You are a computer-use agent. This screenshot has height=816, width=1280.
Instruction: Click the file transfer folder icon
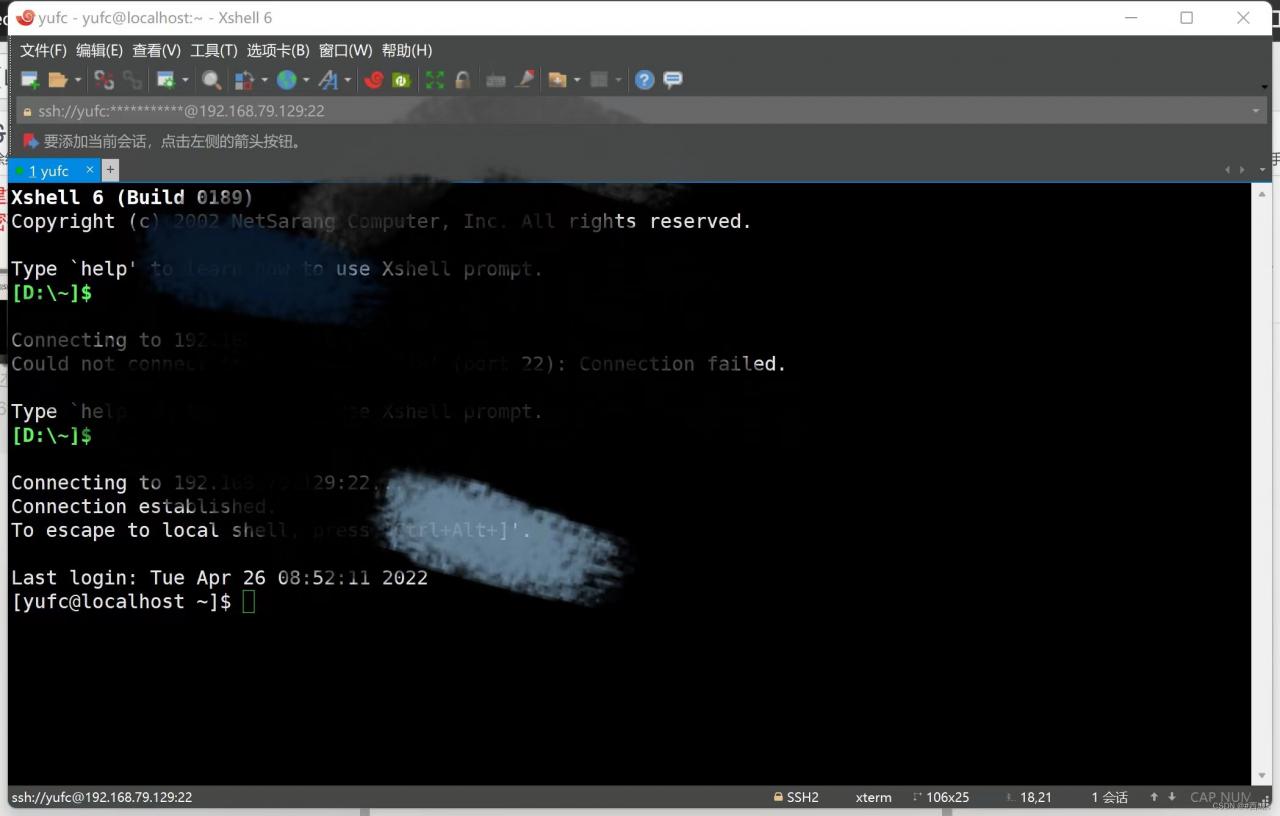[x=558, y=80]
